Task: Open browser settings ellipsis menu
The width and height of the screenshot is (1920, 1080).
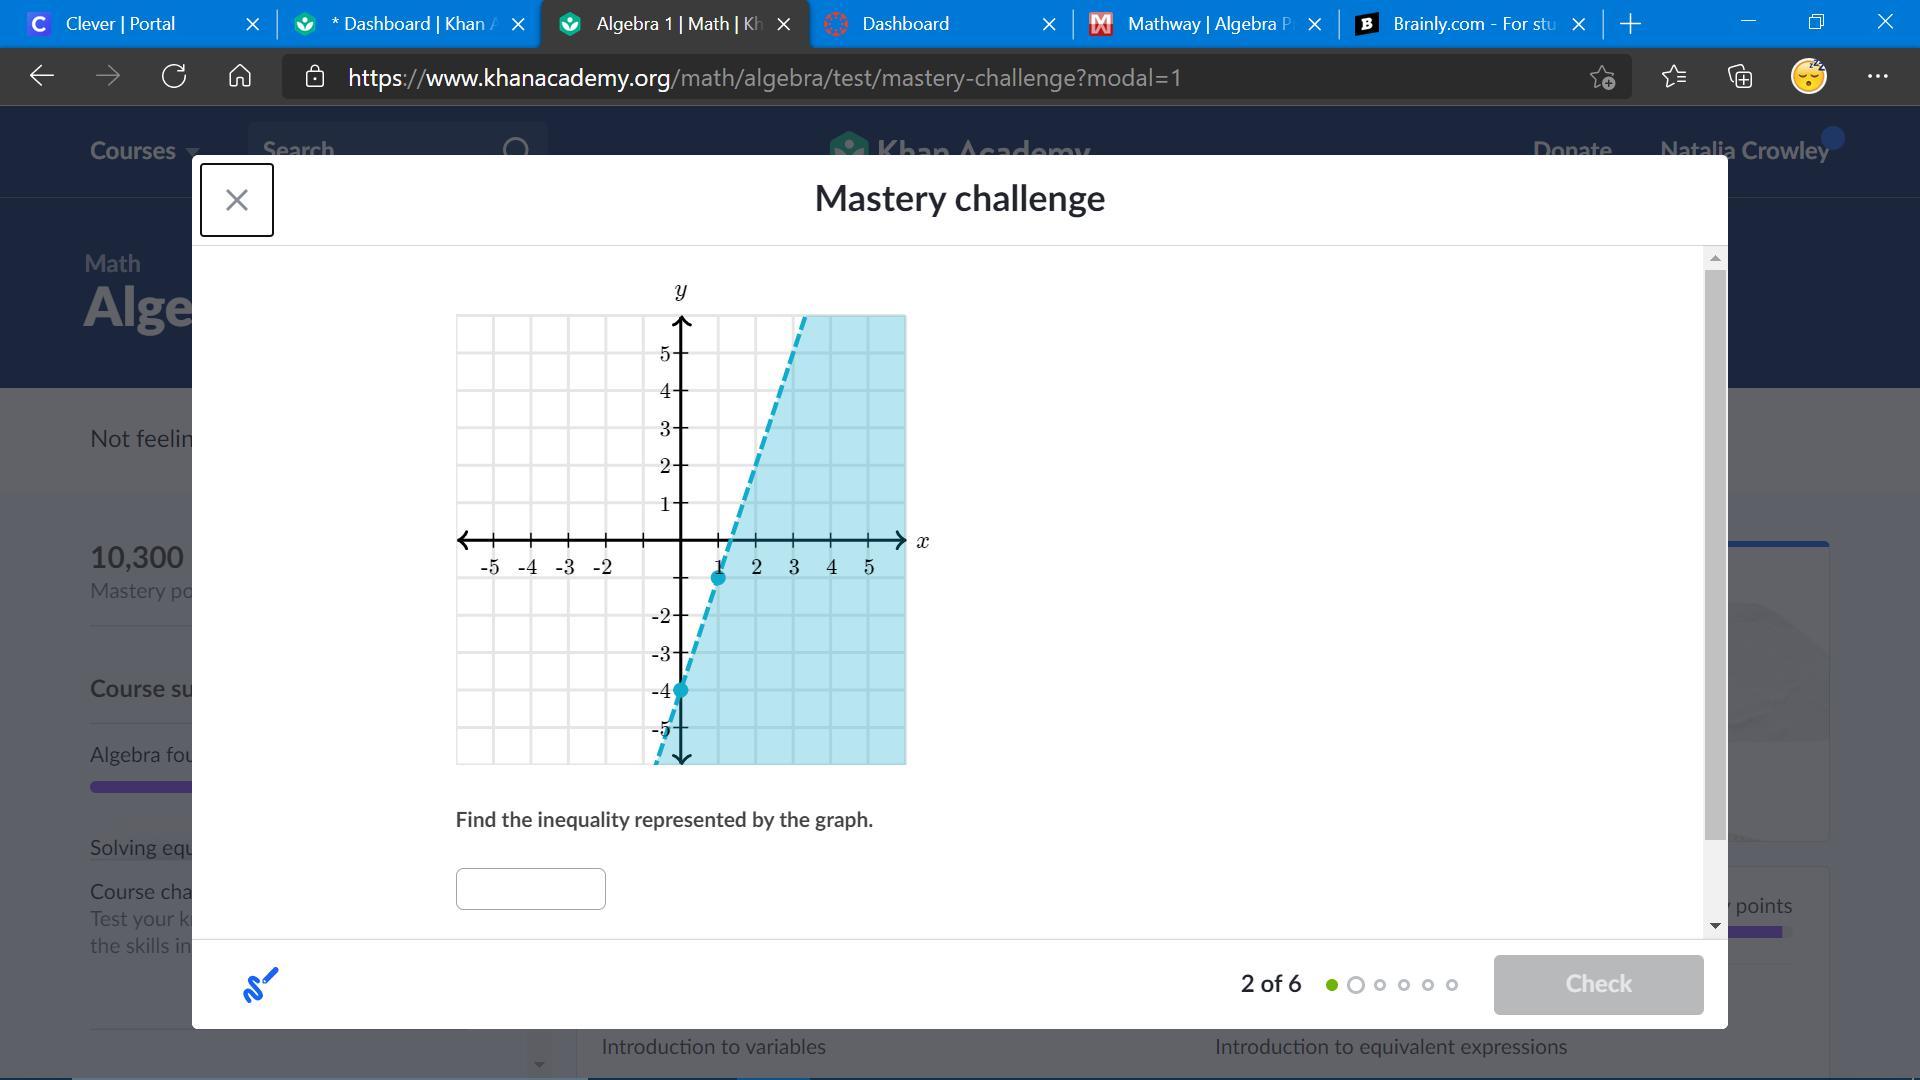Action: click(x=1877, y=77)
